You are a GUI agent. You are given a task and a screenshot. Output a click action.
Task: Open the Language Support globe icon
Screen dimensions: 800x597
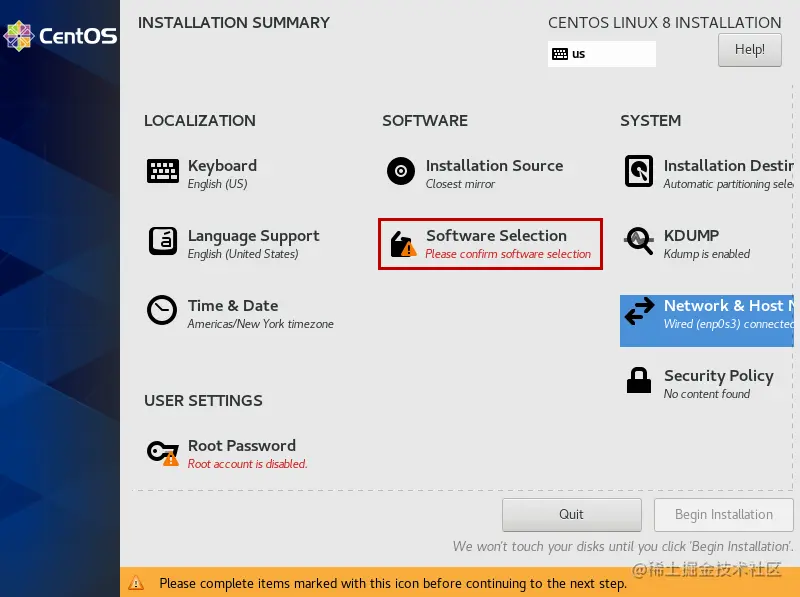pos(163,240)
